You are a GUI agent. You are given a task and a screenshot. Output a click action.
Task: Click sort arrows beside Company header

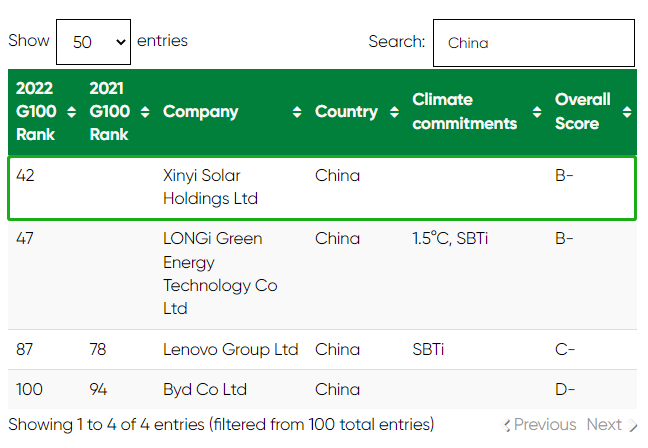pyautogui.click(x=297, y=112)
